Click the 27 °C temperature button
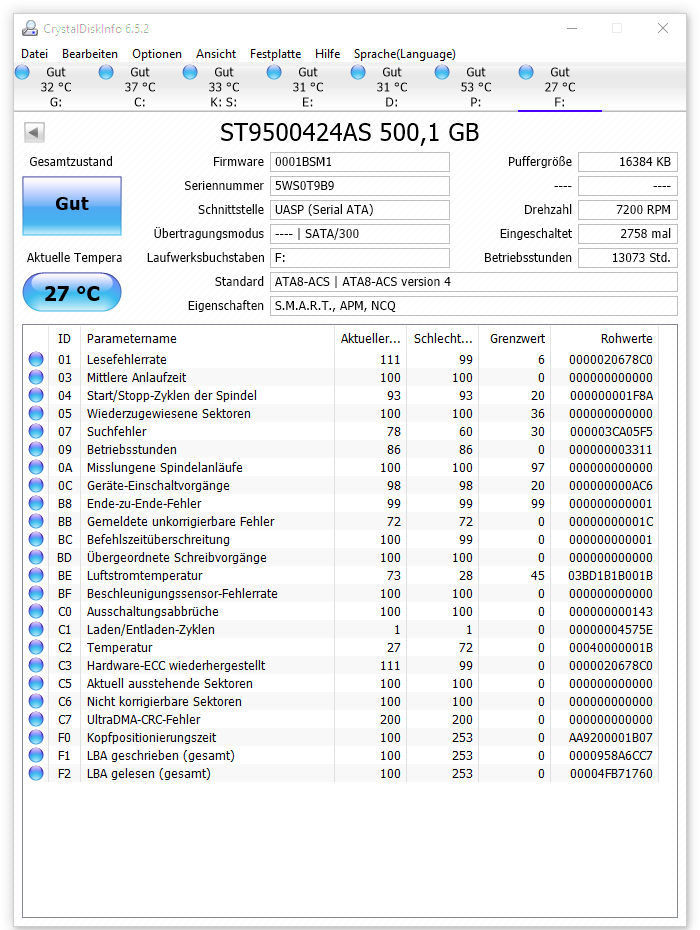 click(x=72, y=293)
